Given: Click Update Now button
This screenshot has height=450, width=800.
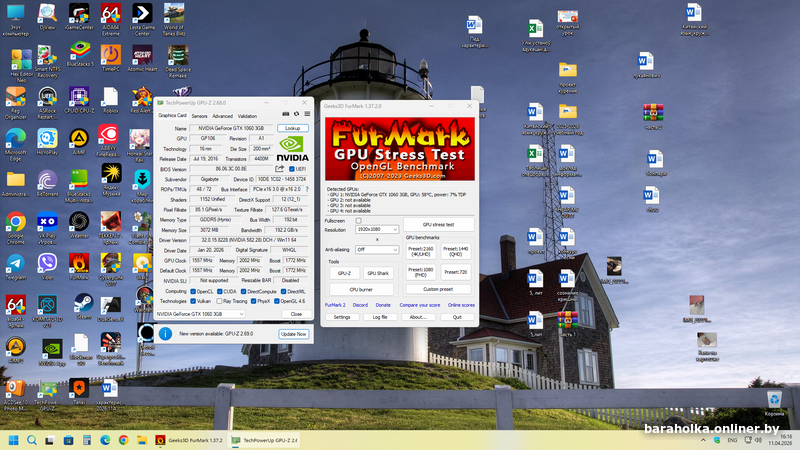Looking at the screenshot, I should click(x=293, y=334).
